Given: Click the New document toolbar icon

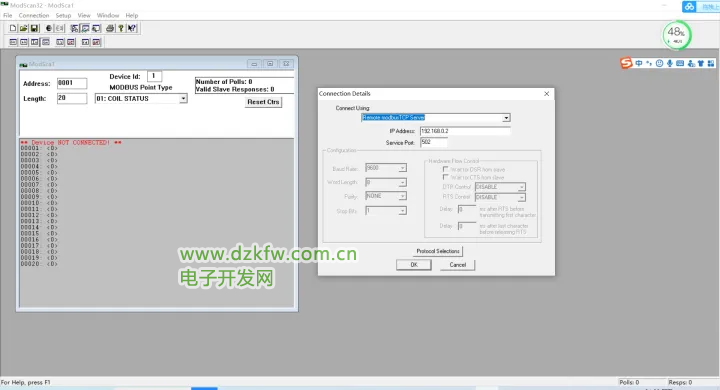Looking at the screenshot, I should (13, 28).
